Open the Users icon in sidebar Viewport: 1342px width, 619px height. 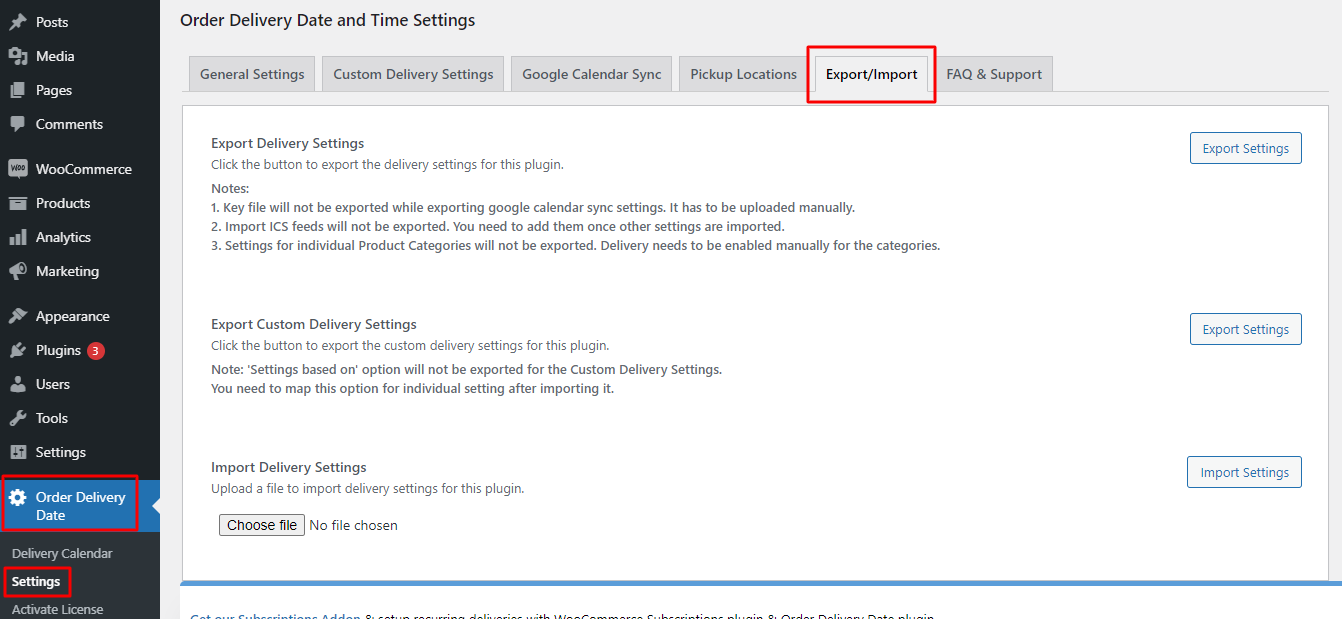click(x=22, y=384)
